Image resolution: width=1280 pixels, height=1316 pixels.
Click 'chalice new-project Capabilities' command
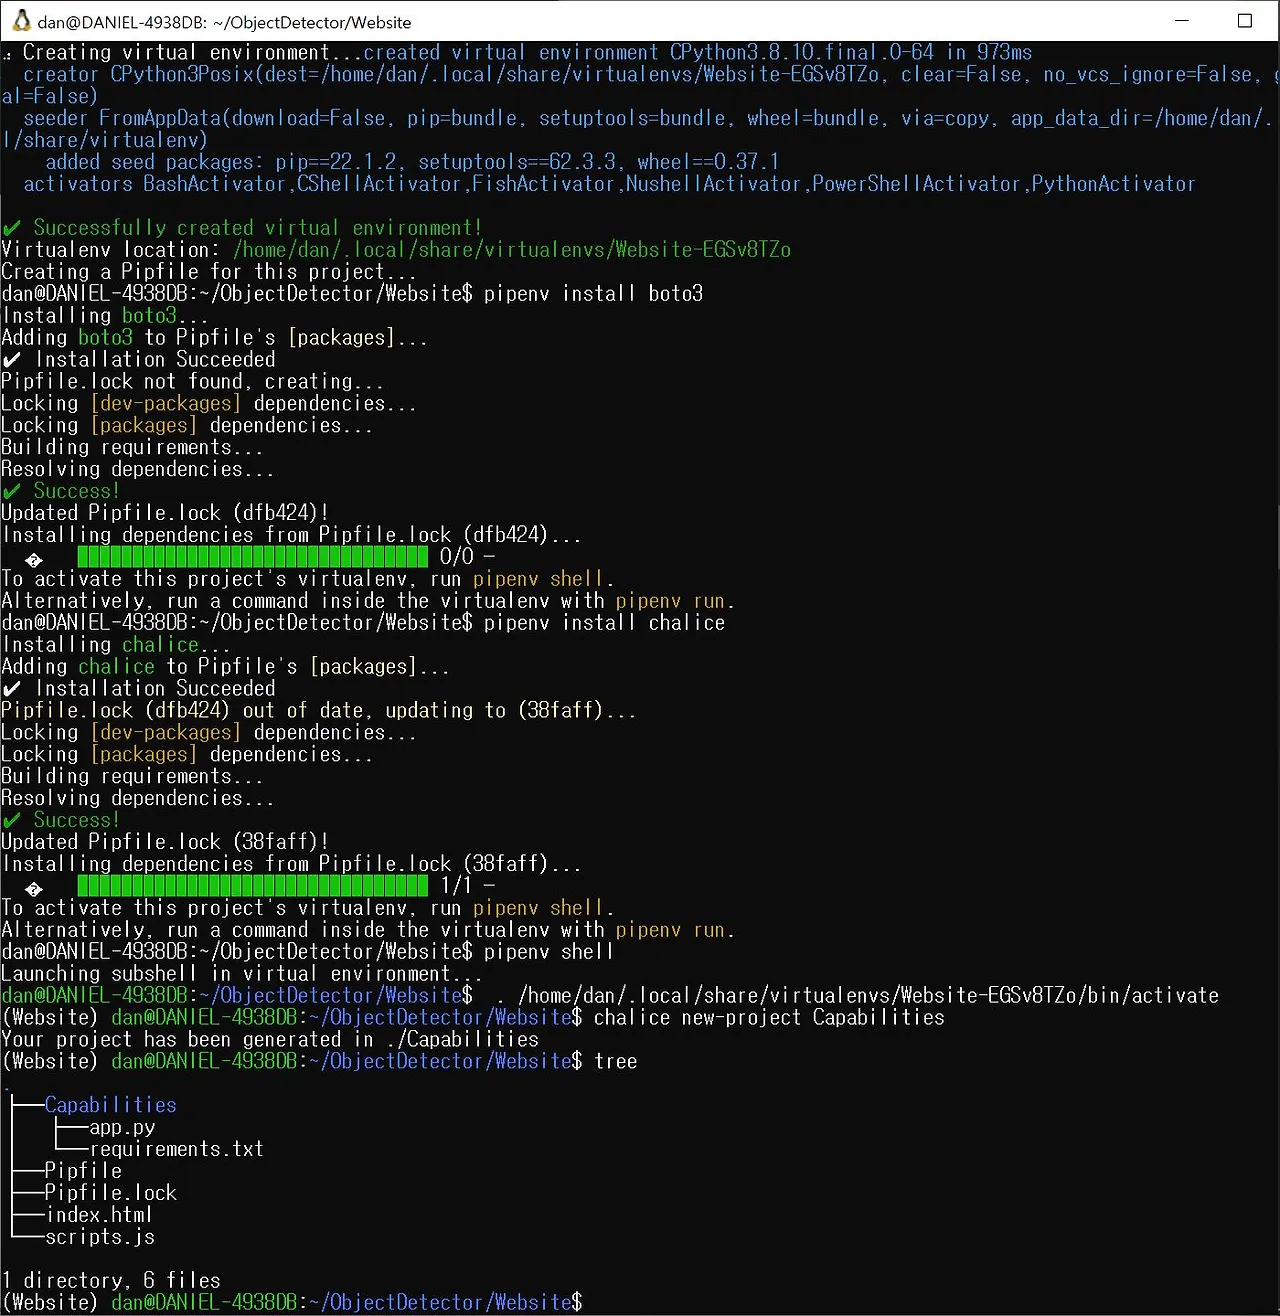click(x=769, y=1018)
